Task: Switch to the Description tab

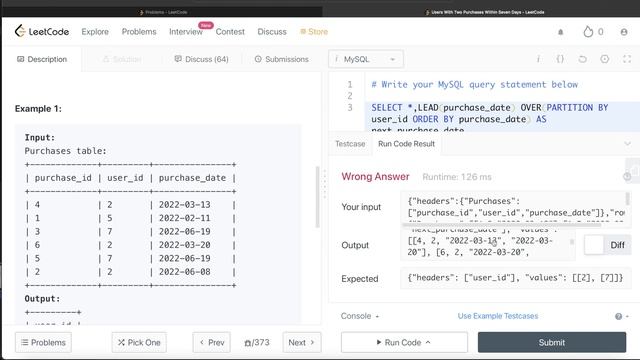Action: coord(42,59)
